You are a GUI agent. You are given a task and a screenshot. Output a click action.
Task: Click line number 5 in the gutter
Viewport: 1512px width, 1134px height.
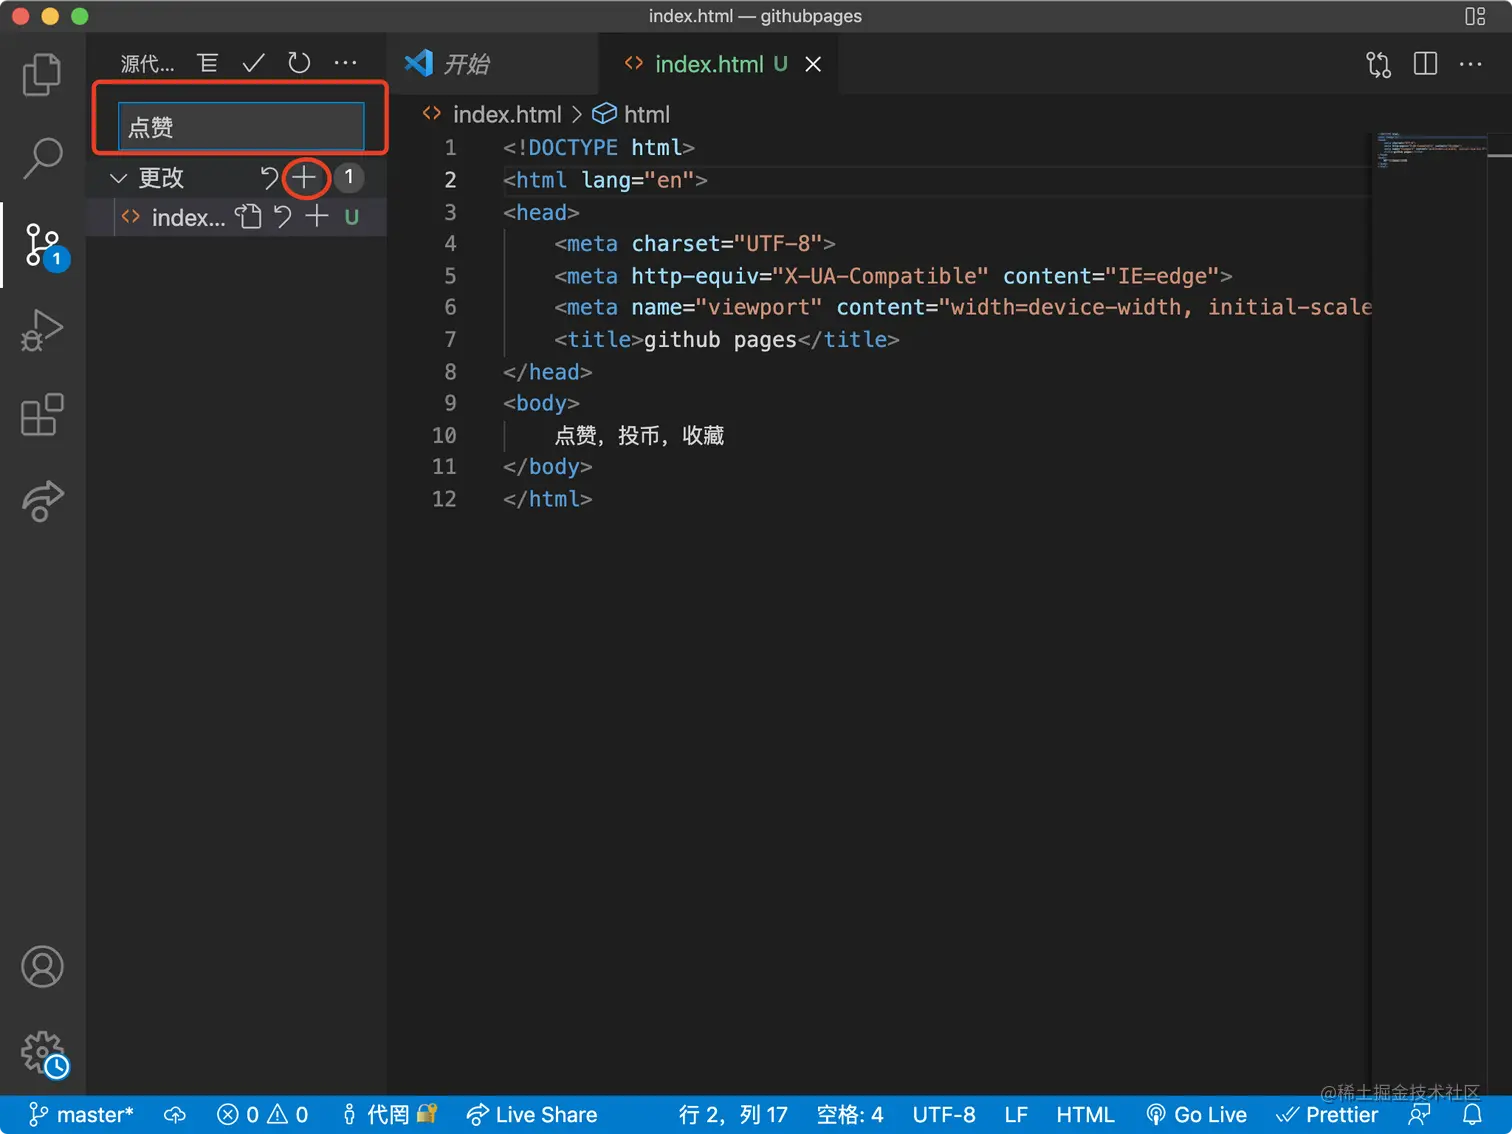point(450,276)
